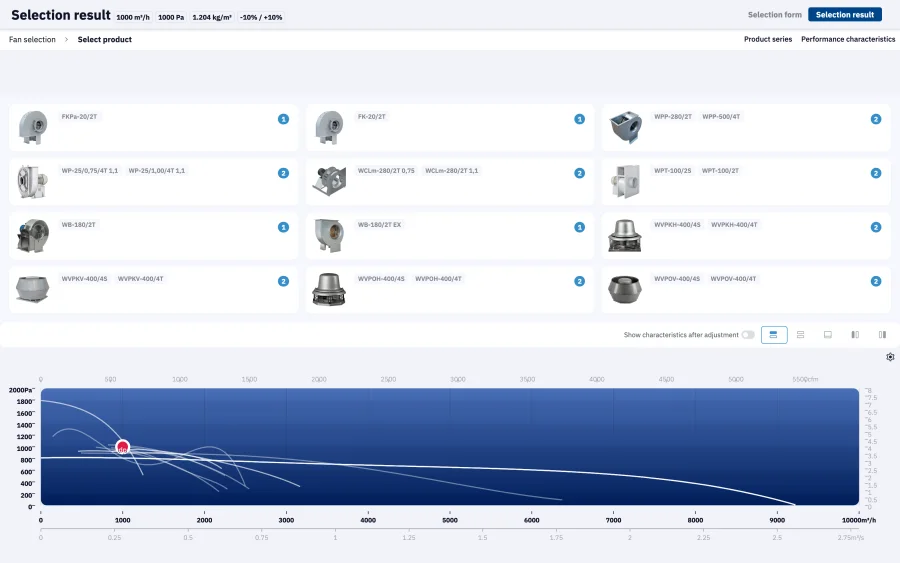Select the FK-20/2T product tag
The width and height of the screenshot is (900, 563).
pos(371,117)
